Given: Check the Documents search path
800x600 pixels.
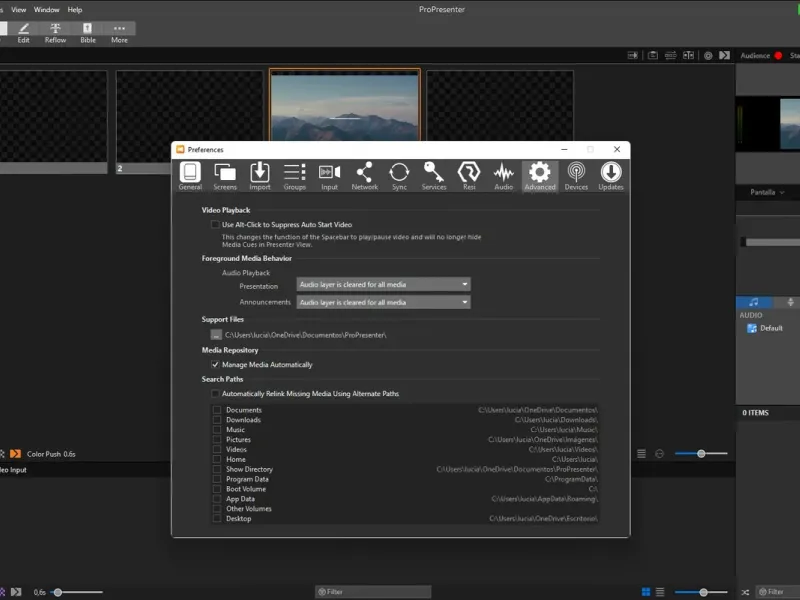Looking at the screenshot, I should (x=217, y=410).
